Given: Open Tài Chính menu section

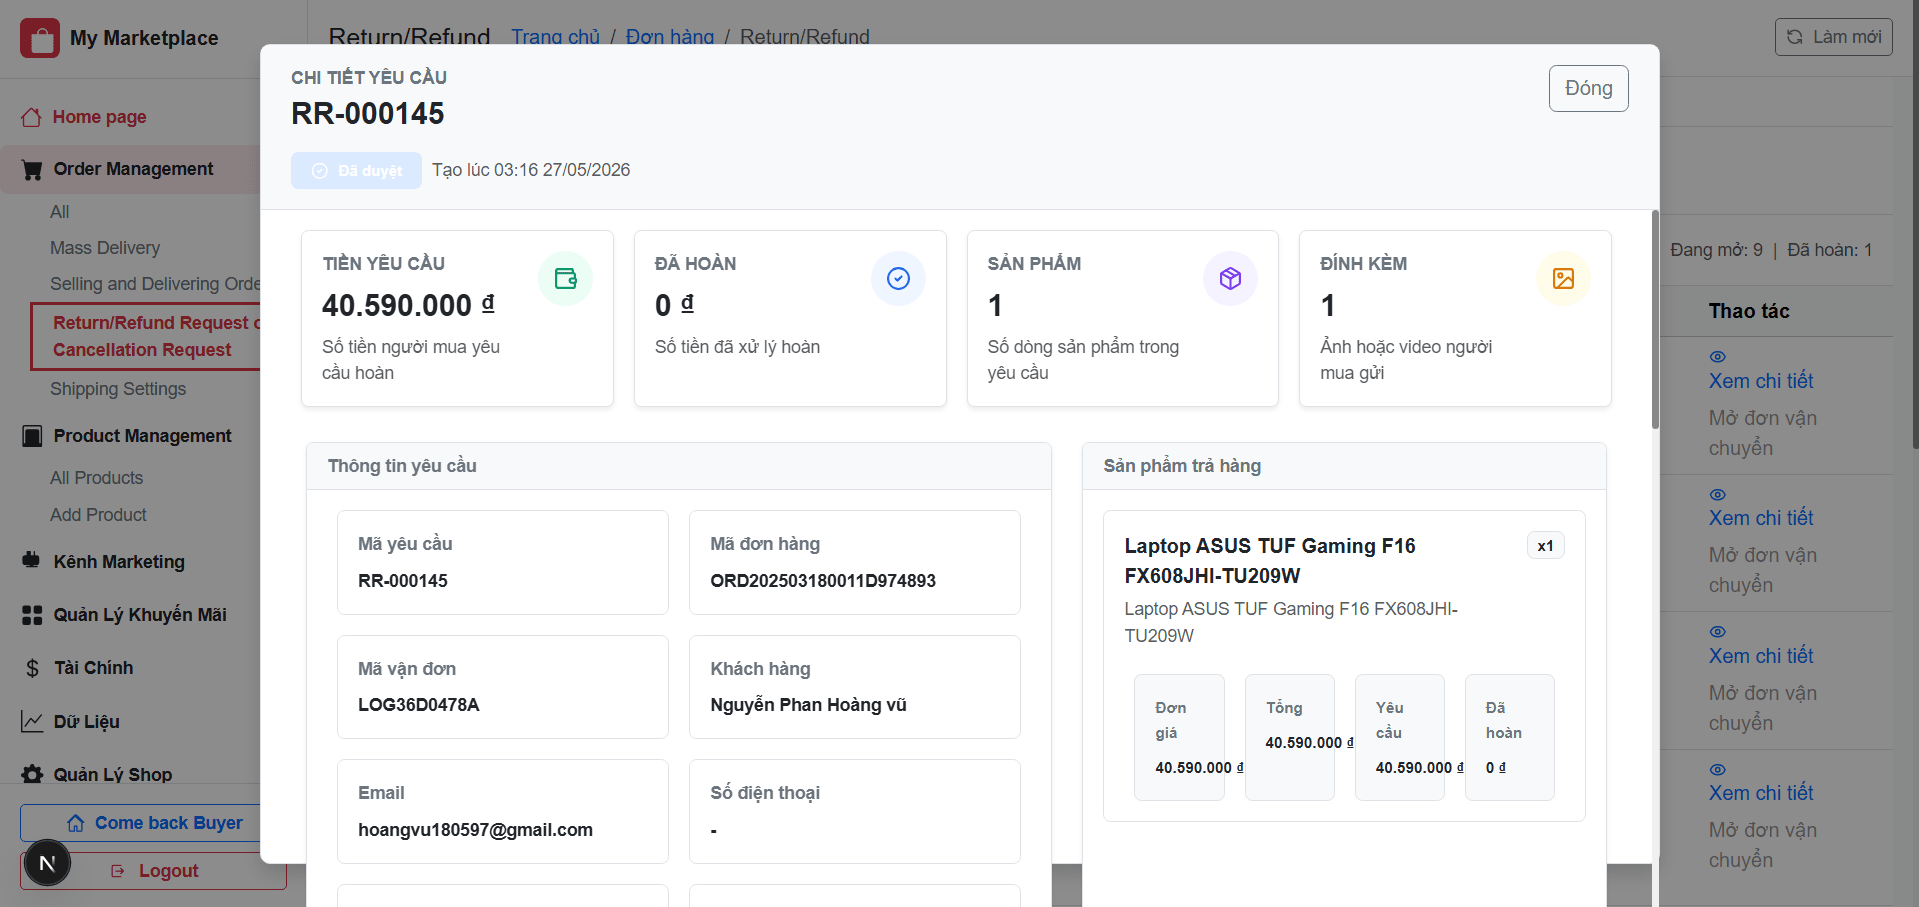Looking at the screenshot, I should click(93, 668).
